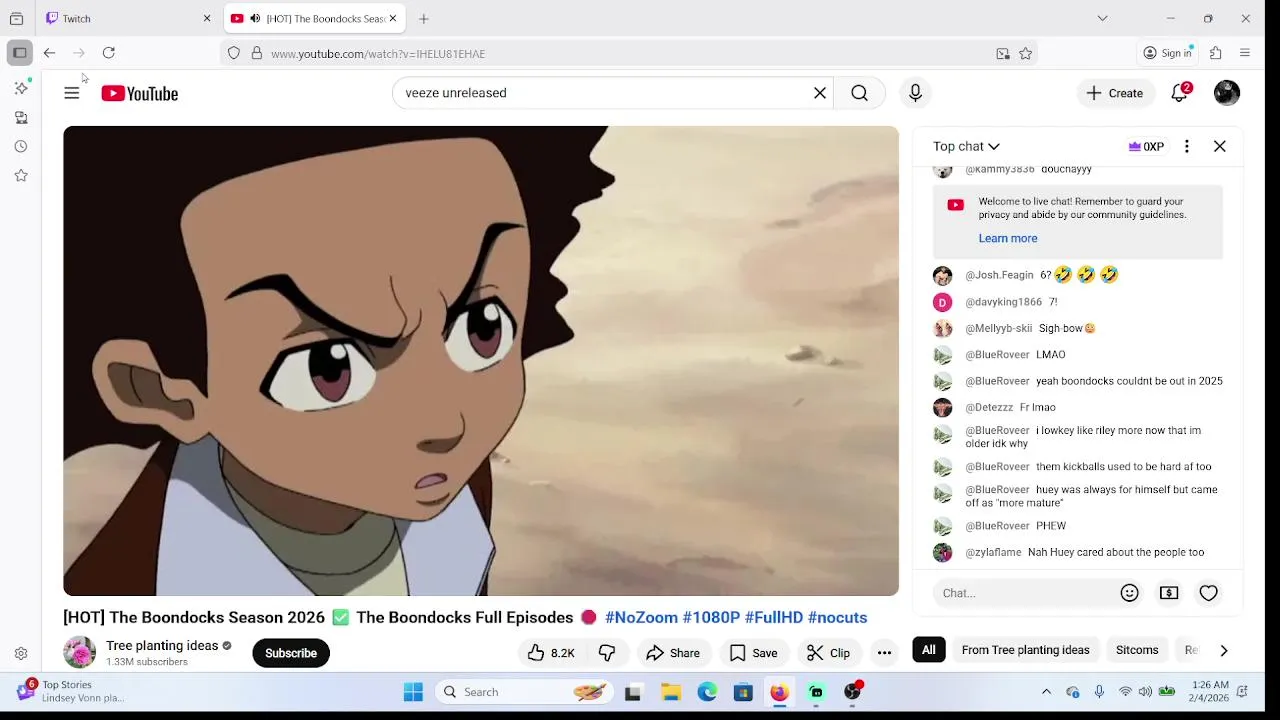Select the Sitcoms filter chip
Image resolution: width=1280 pixels, height=720 pixels.
point(1137,650)
